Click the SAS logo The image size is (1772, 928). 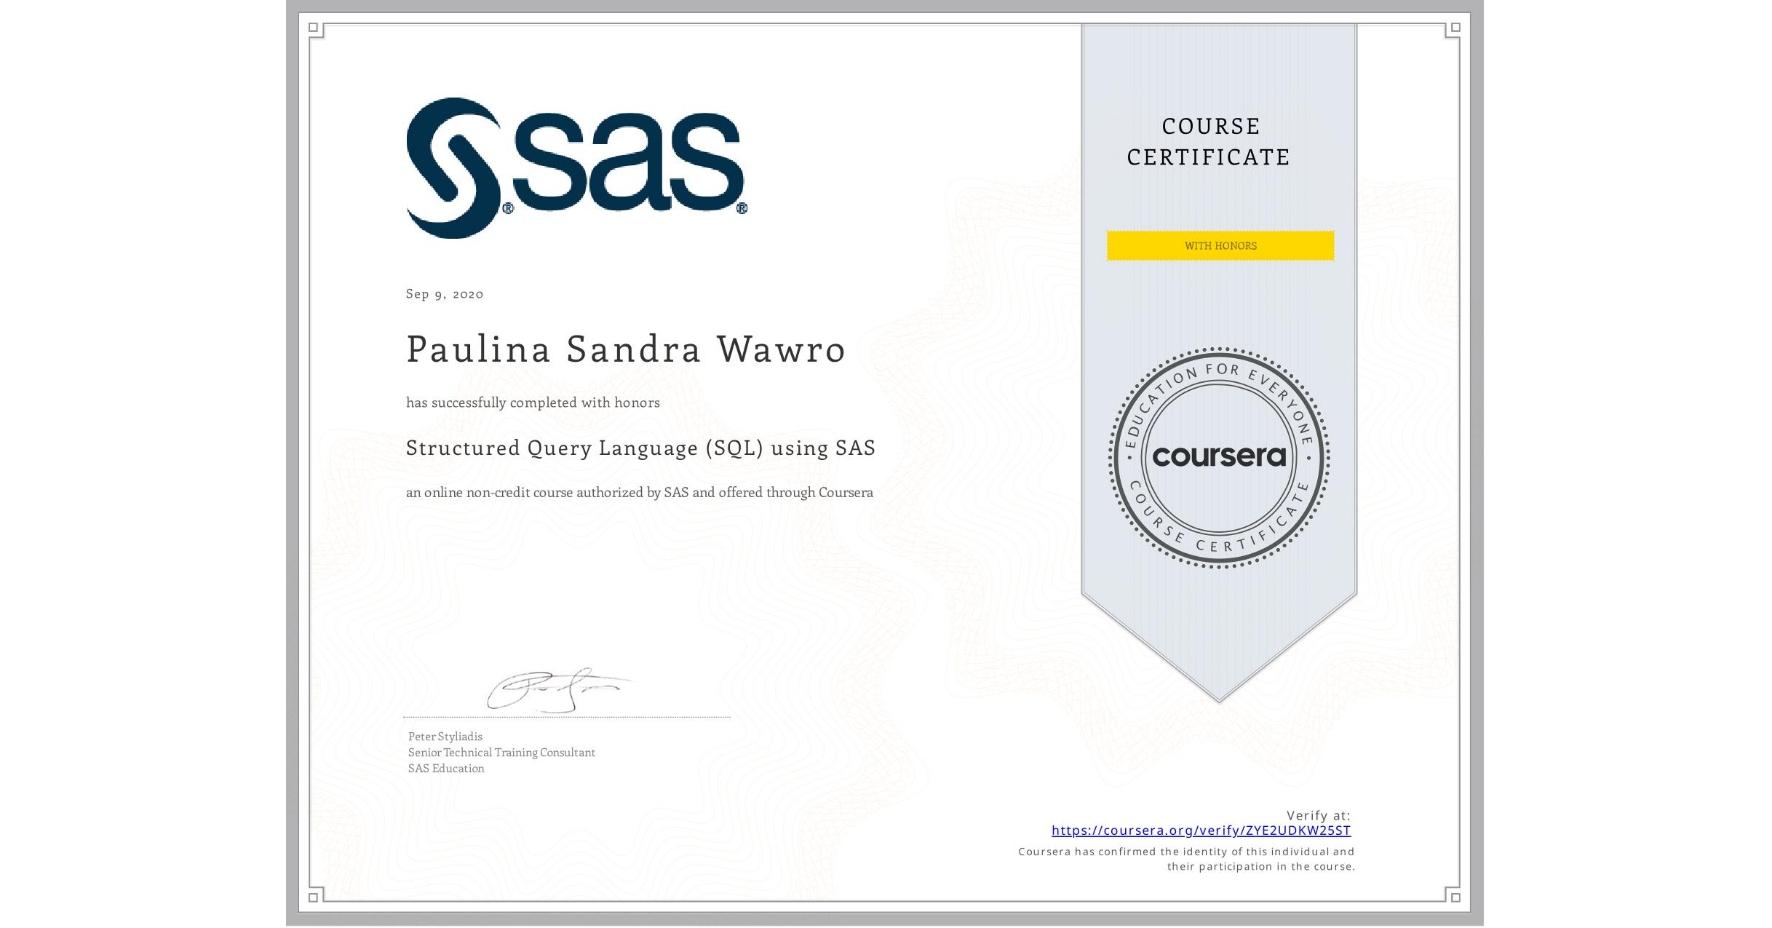[x=575, y=165]
